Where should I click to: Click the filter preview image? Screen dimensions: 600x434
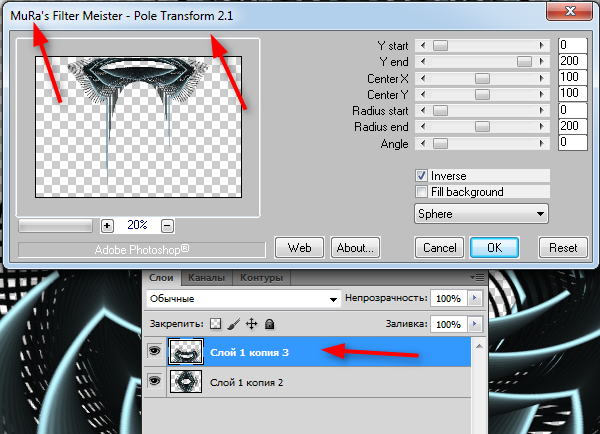point(138,127)
